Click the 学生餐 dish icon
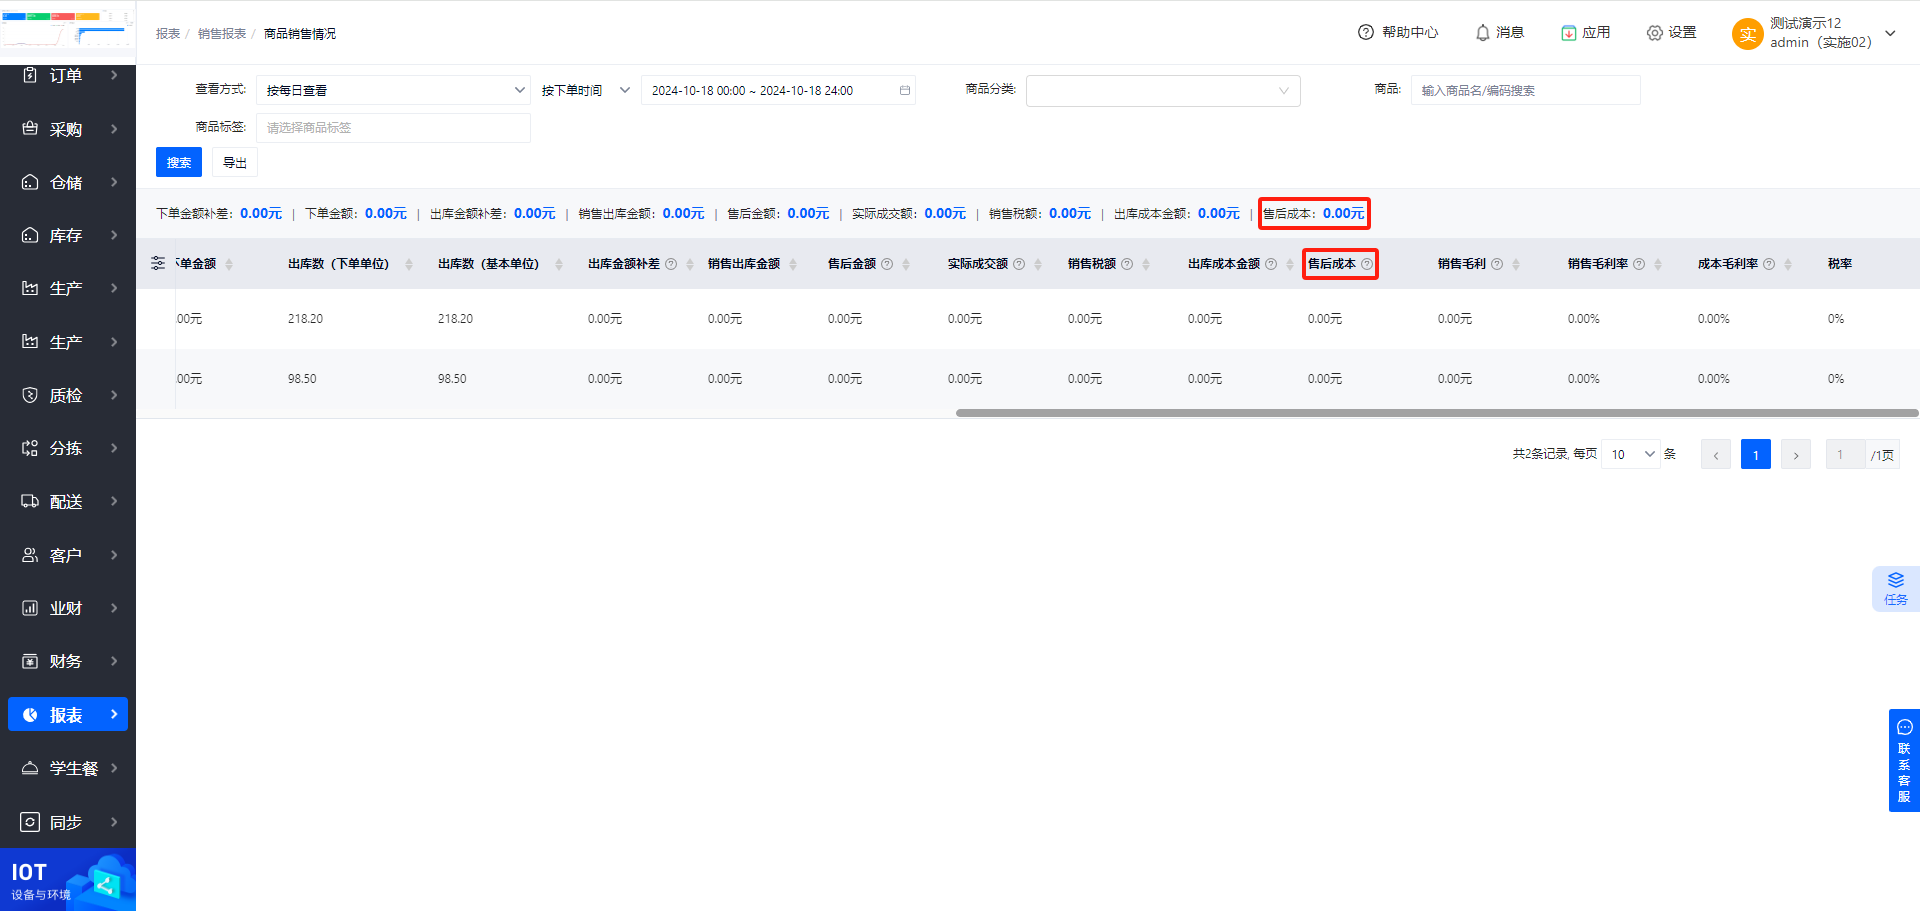The image size is (1920, 911). click(x=30, y=768)
